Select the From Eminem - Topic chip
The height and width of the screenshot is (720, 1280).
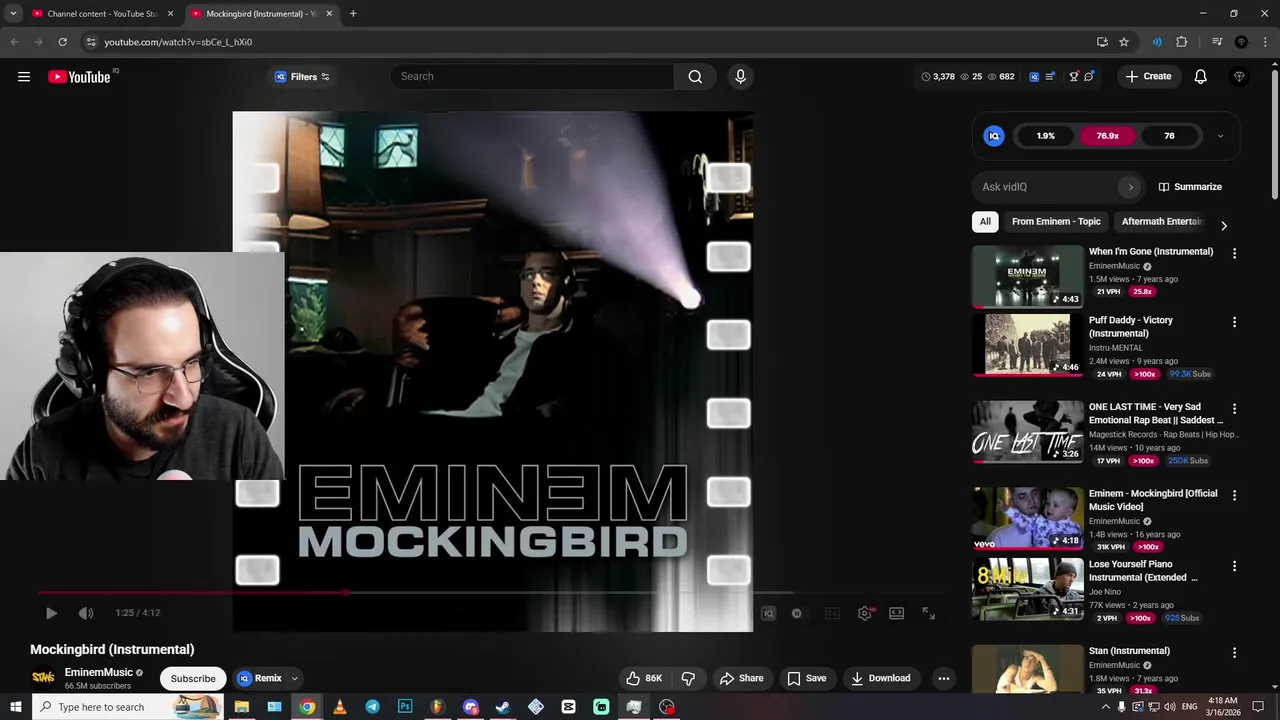1056,222
